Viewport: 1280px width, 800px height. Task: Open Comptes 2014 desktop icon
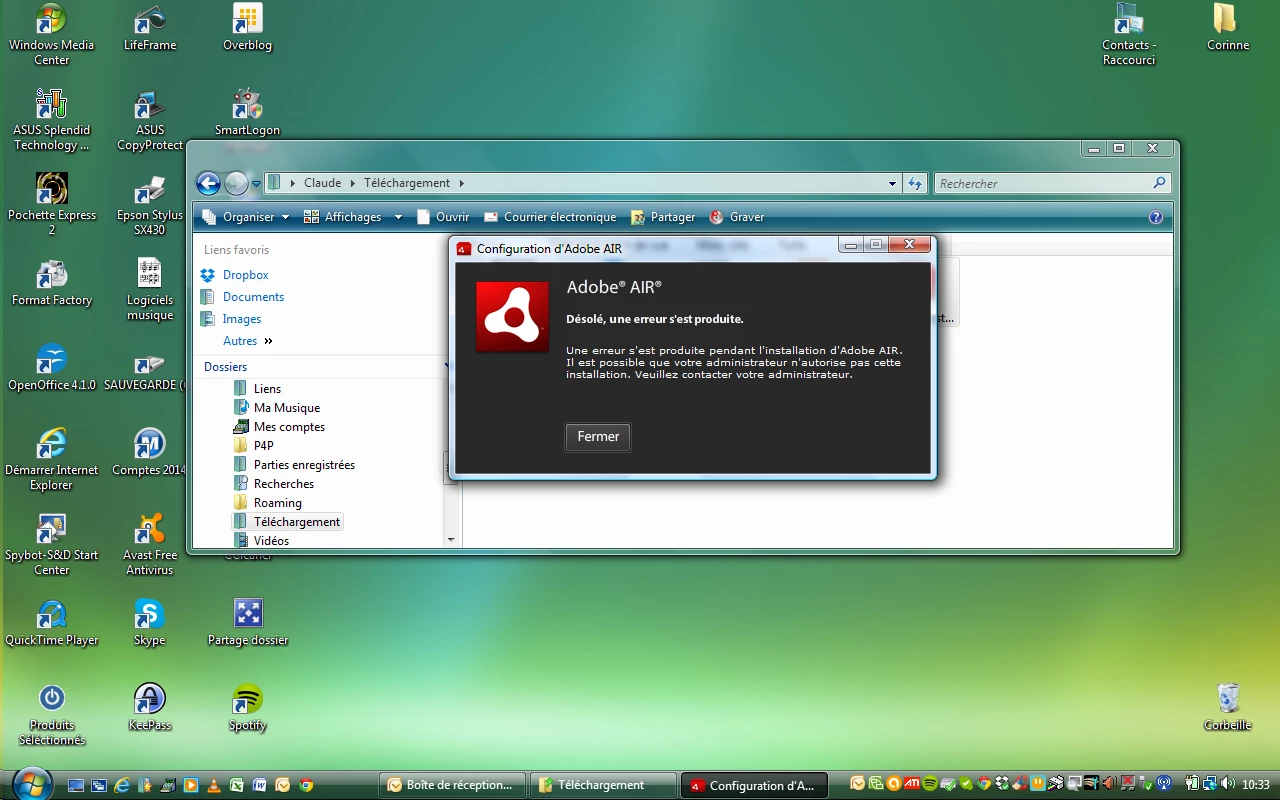pyautogui.click(x=149, y=454)
